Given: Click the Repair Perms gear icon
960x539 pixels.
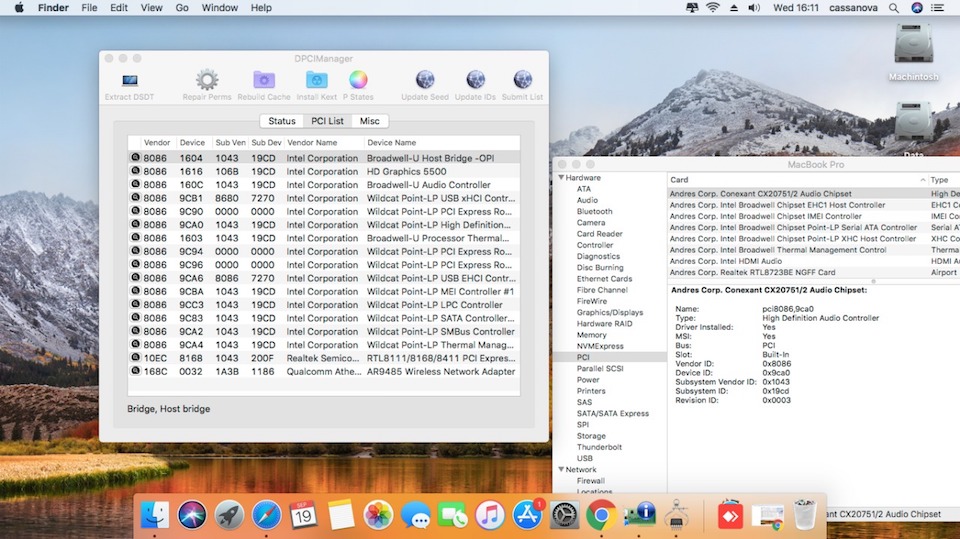Looking at the screenshot, I should (207, 81).
